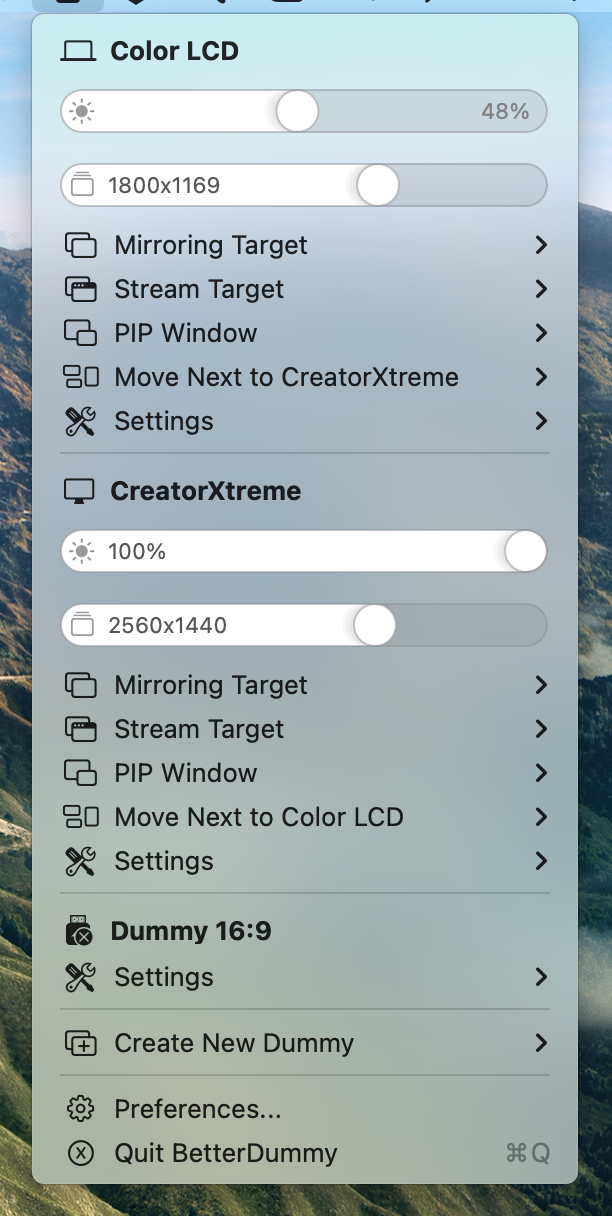This screenshot has height=1216, width=612.
Task: Click Quit BetterDummy
Action: (225, 1153)
